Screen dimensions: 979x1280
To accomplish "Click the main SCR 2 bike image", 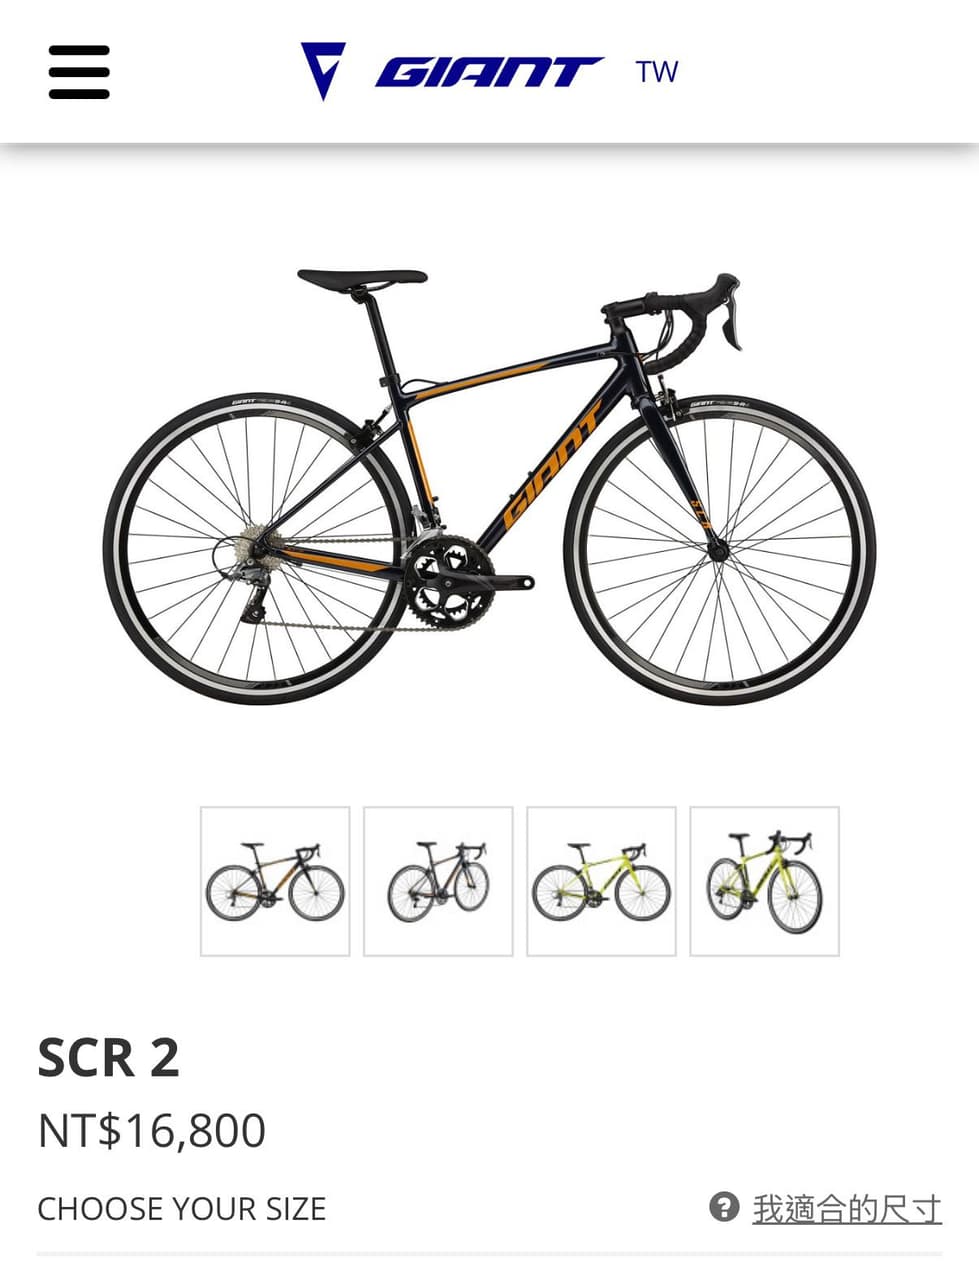I will point(490,488).
